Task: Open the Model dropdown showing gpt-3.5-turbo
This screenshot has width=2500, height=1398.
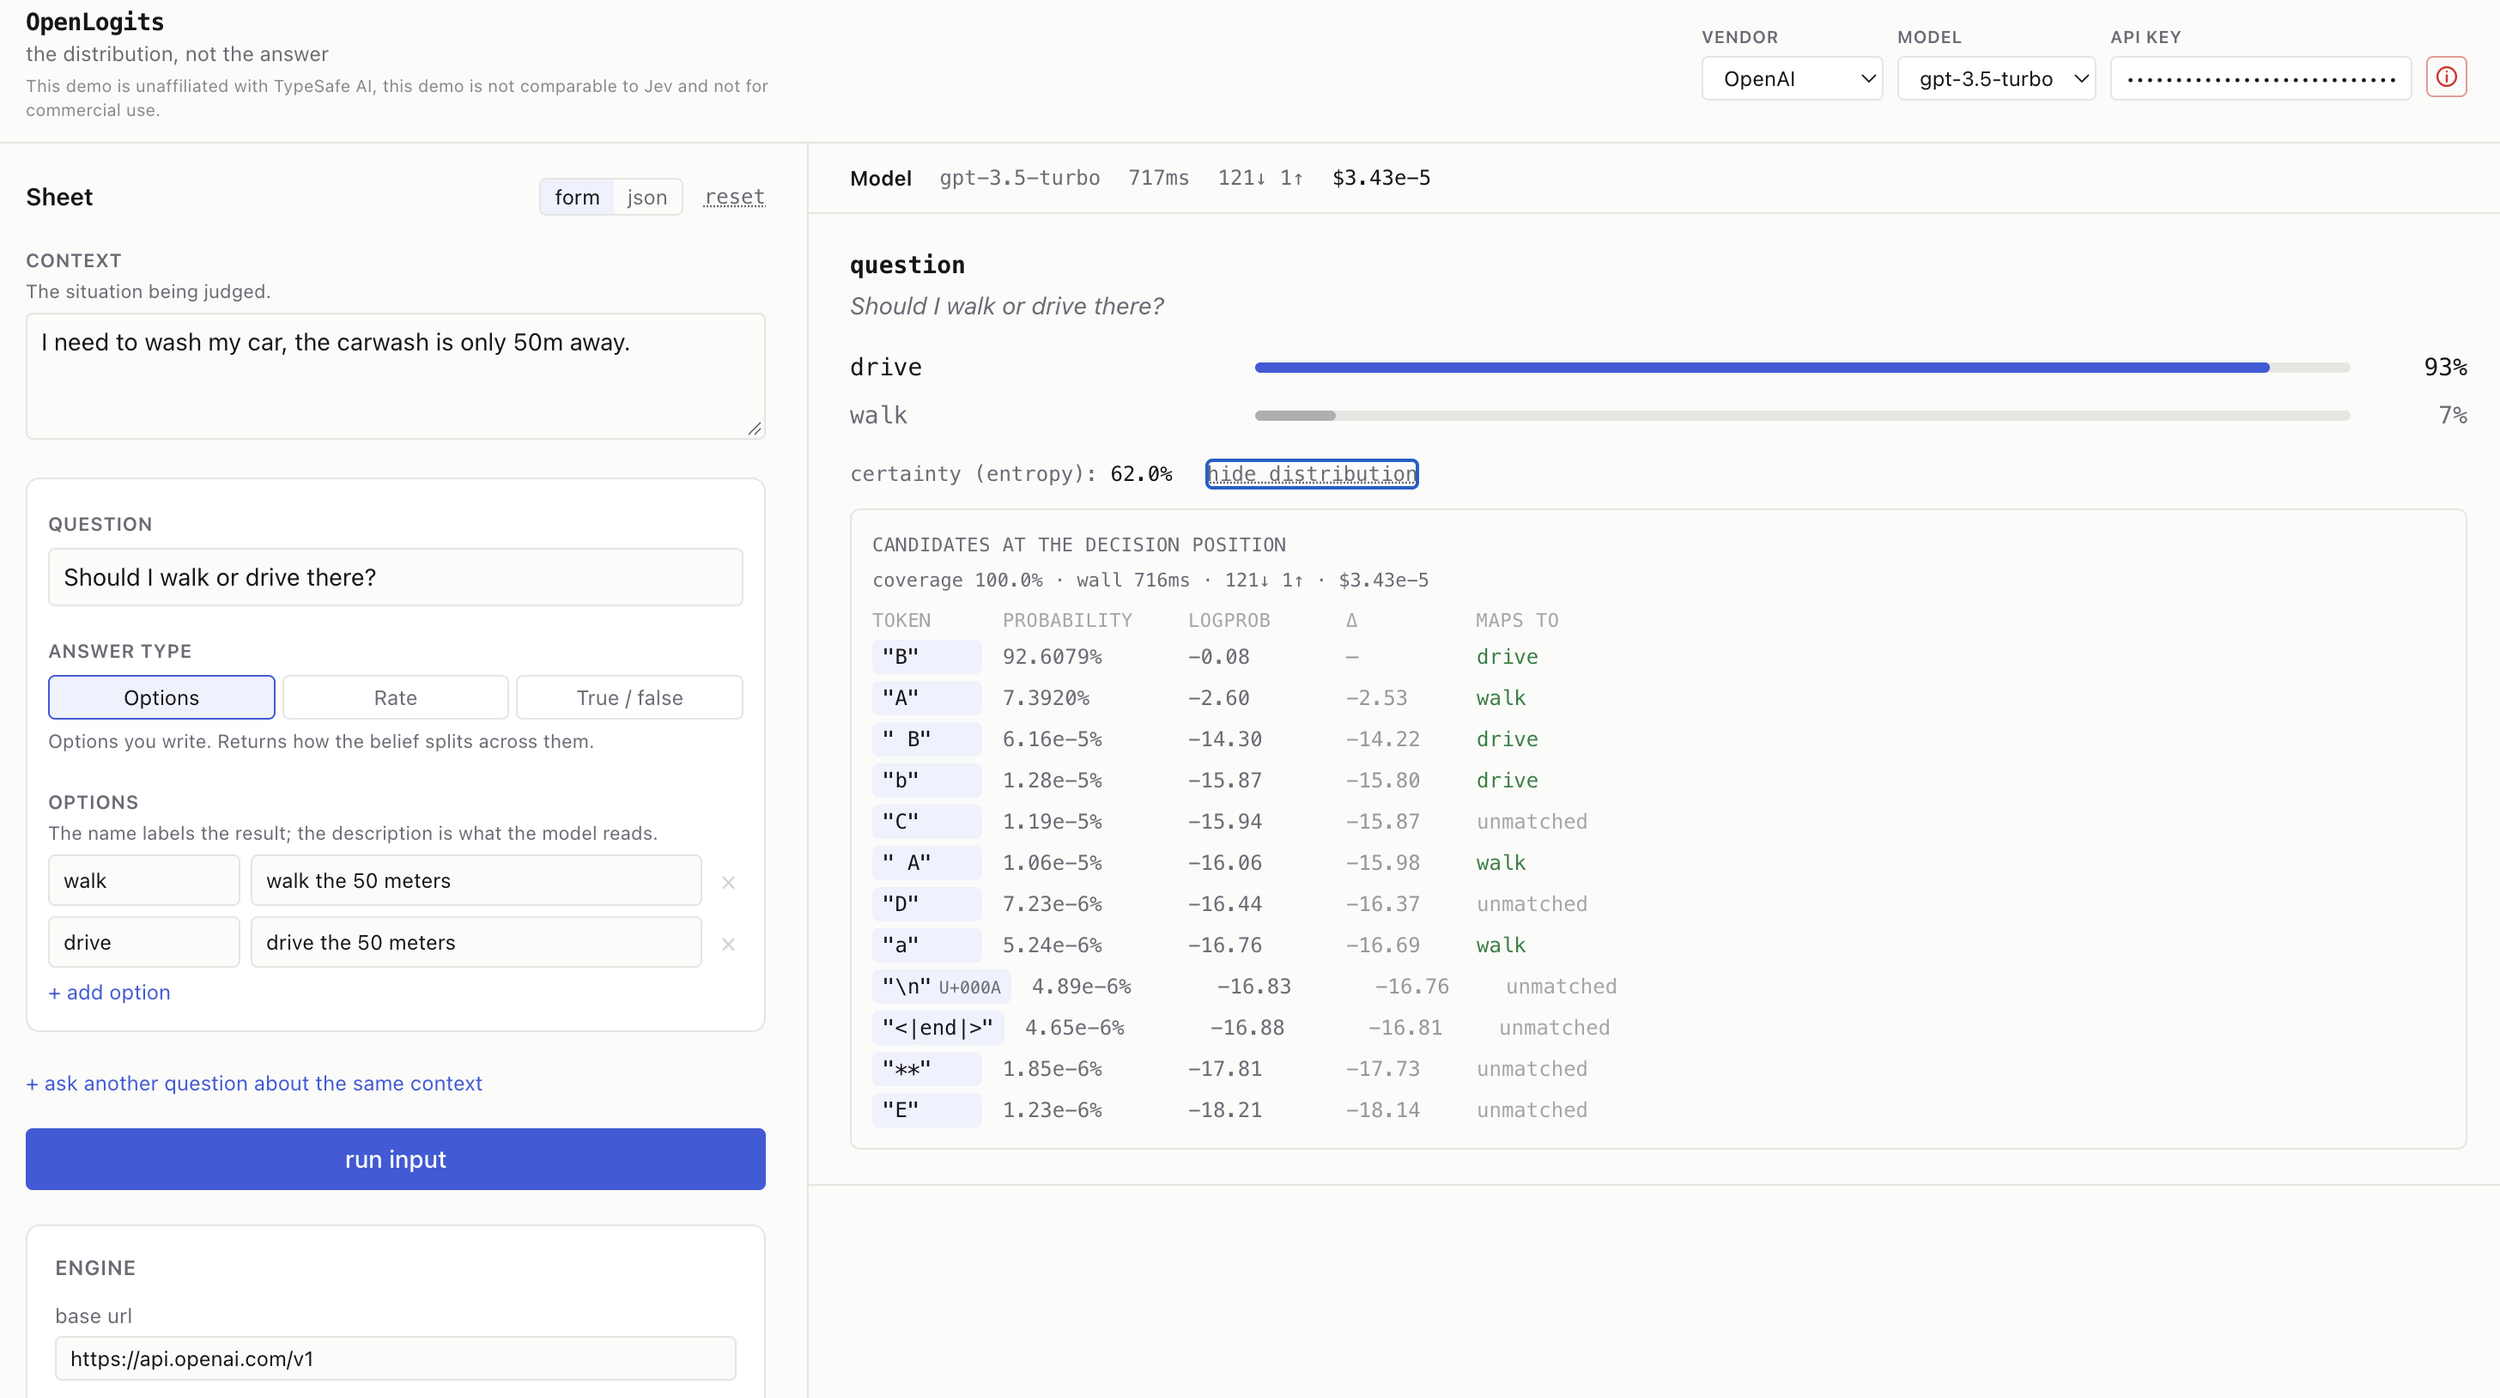Action: 1996,79
